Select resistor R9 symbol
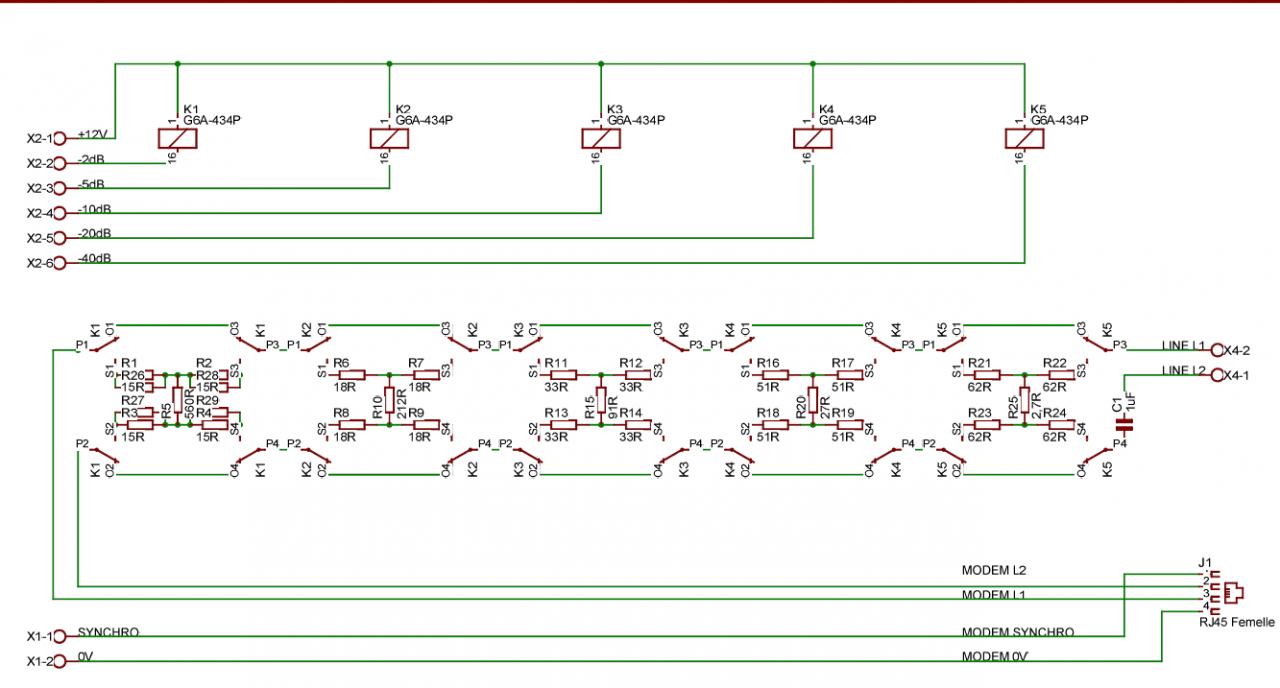The height and width of the screenshot is (688, 1280). pyautogui.click(x=427, y=425)
